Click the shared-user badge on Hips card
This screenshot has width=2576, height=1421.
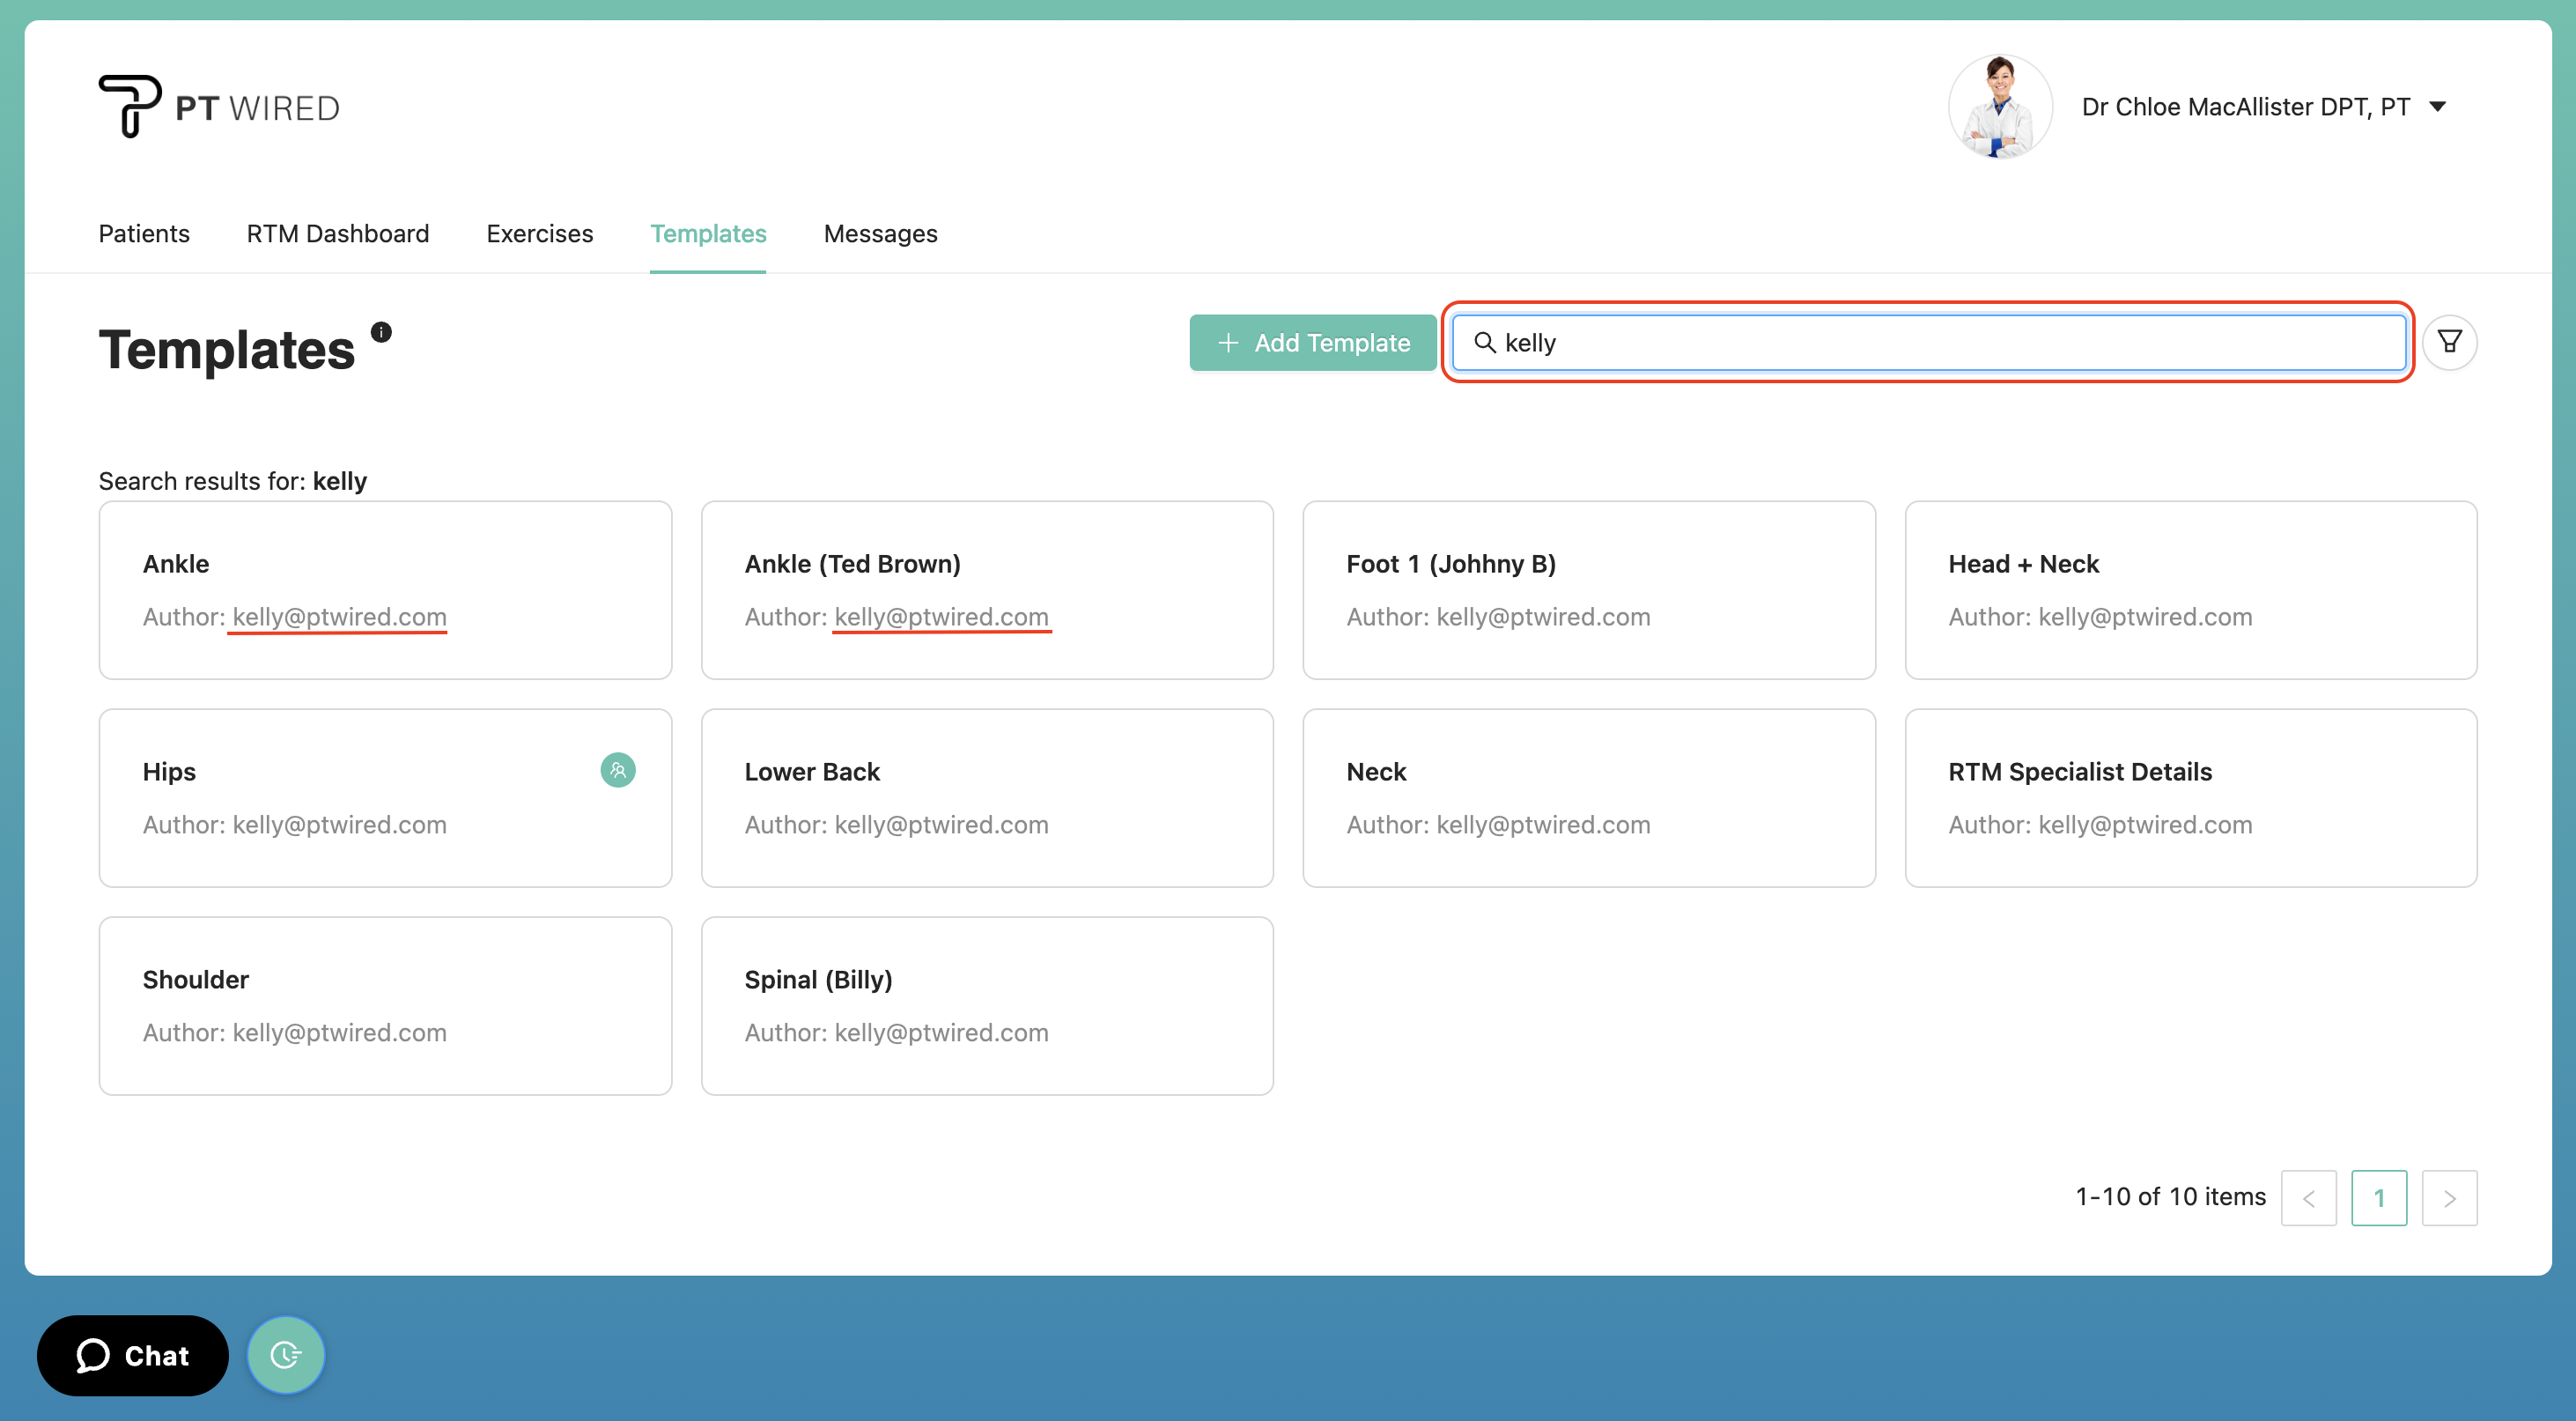(618, 770)
